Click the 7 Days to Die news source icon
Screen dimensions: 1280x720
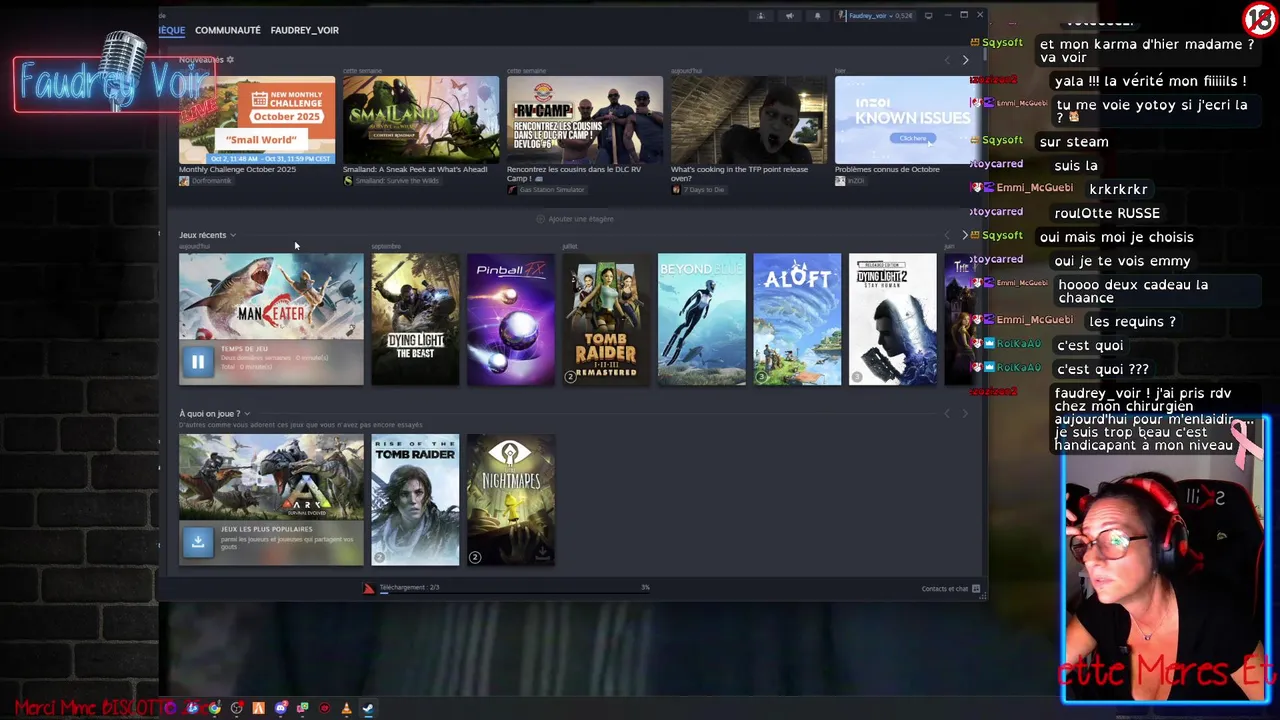[676, 189]
